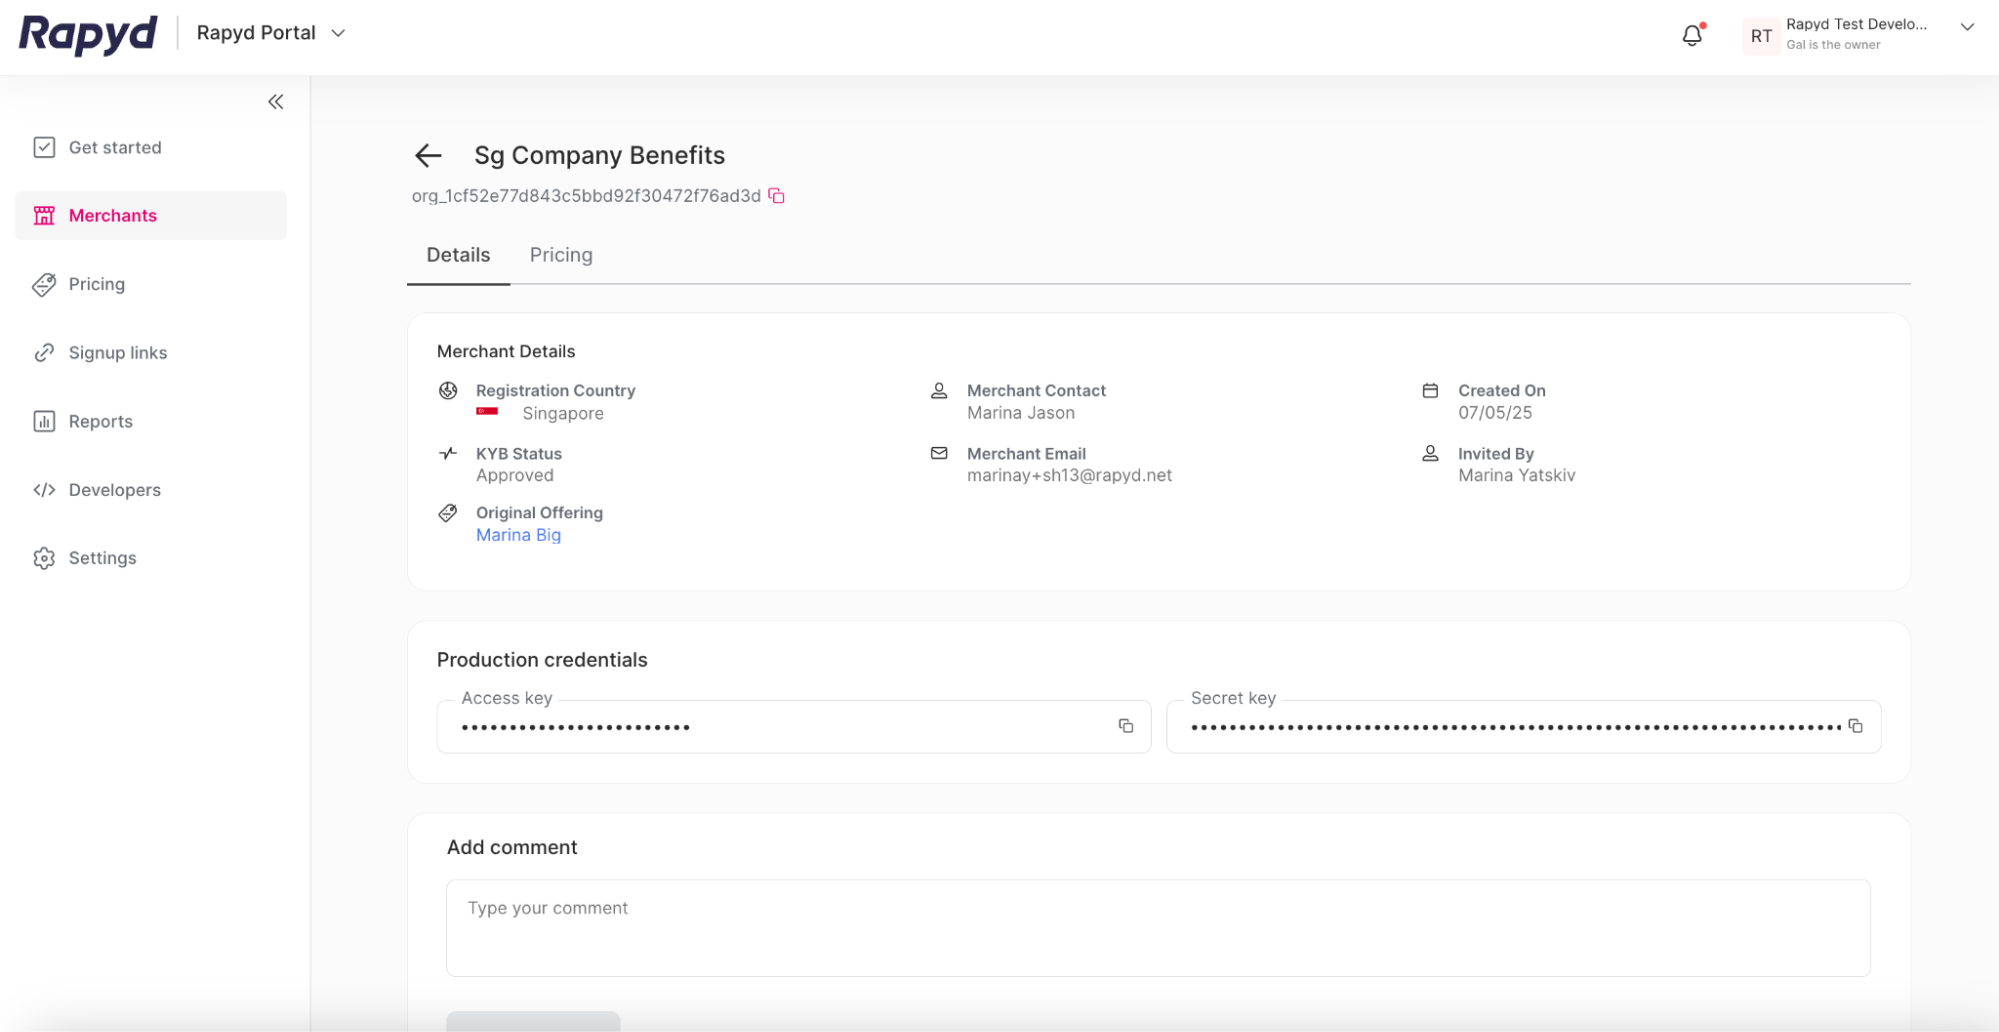Click the Merchants storefront icon
Viewport: 1999px width, 1032px height.
44,215
